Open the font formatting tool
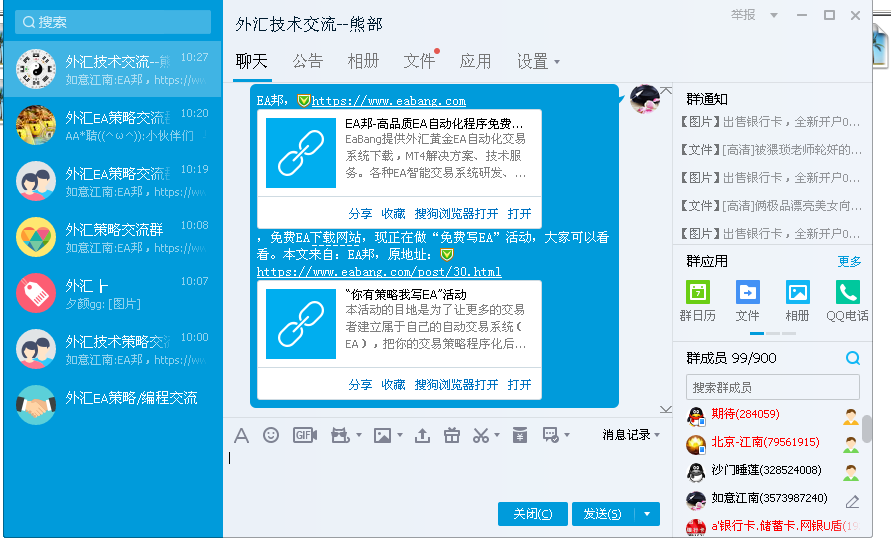Screen dimensions: 891x547 [242, 436]
